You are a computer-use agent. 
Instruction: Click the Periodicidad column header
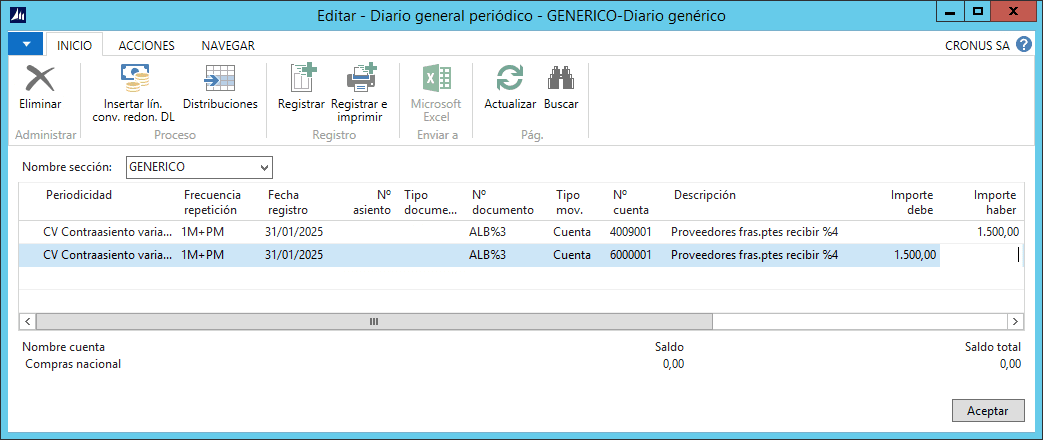pyautogui.click(x=79, y=195)
